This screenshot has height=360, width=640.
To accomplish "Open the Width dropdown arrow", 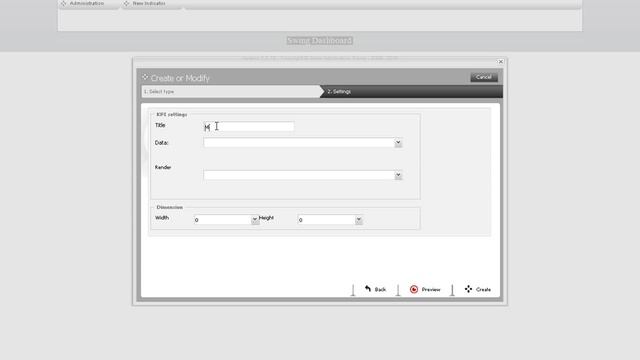I will pyautogui.click(x=255, y=220).
